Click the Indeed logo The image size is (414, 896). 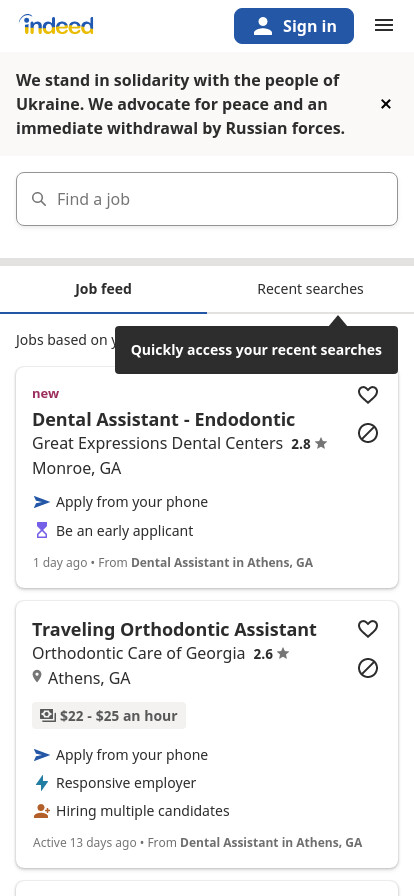pos(56,25)
